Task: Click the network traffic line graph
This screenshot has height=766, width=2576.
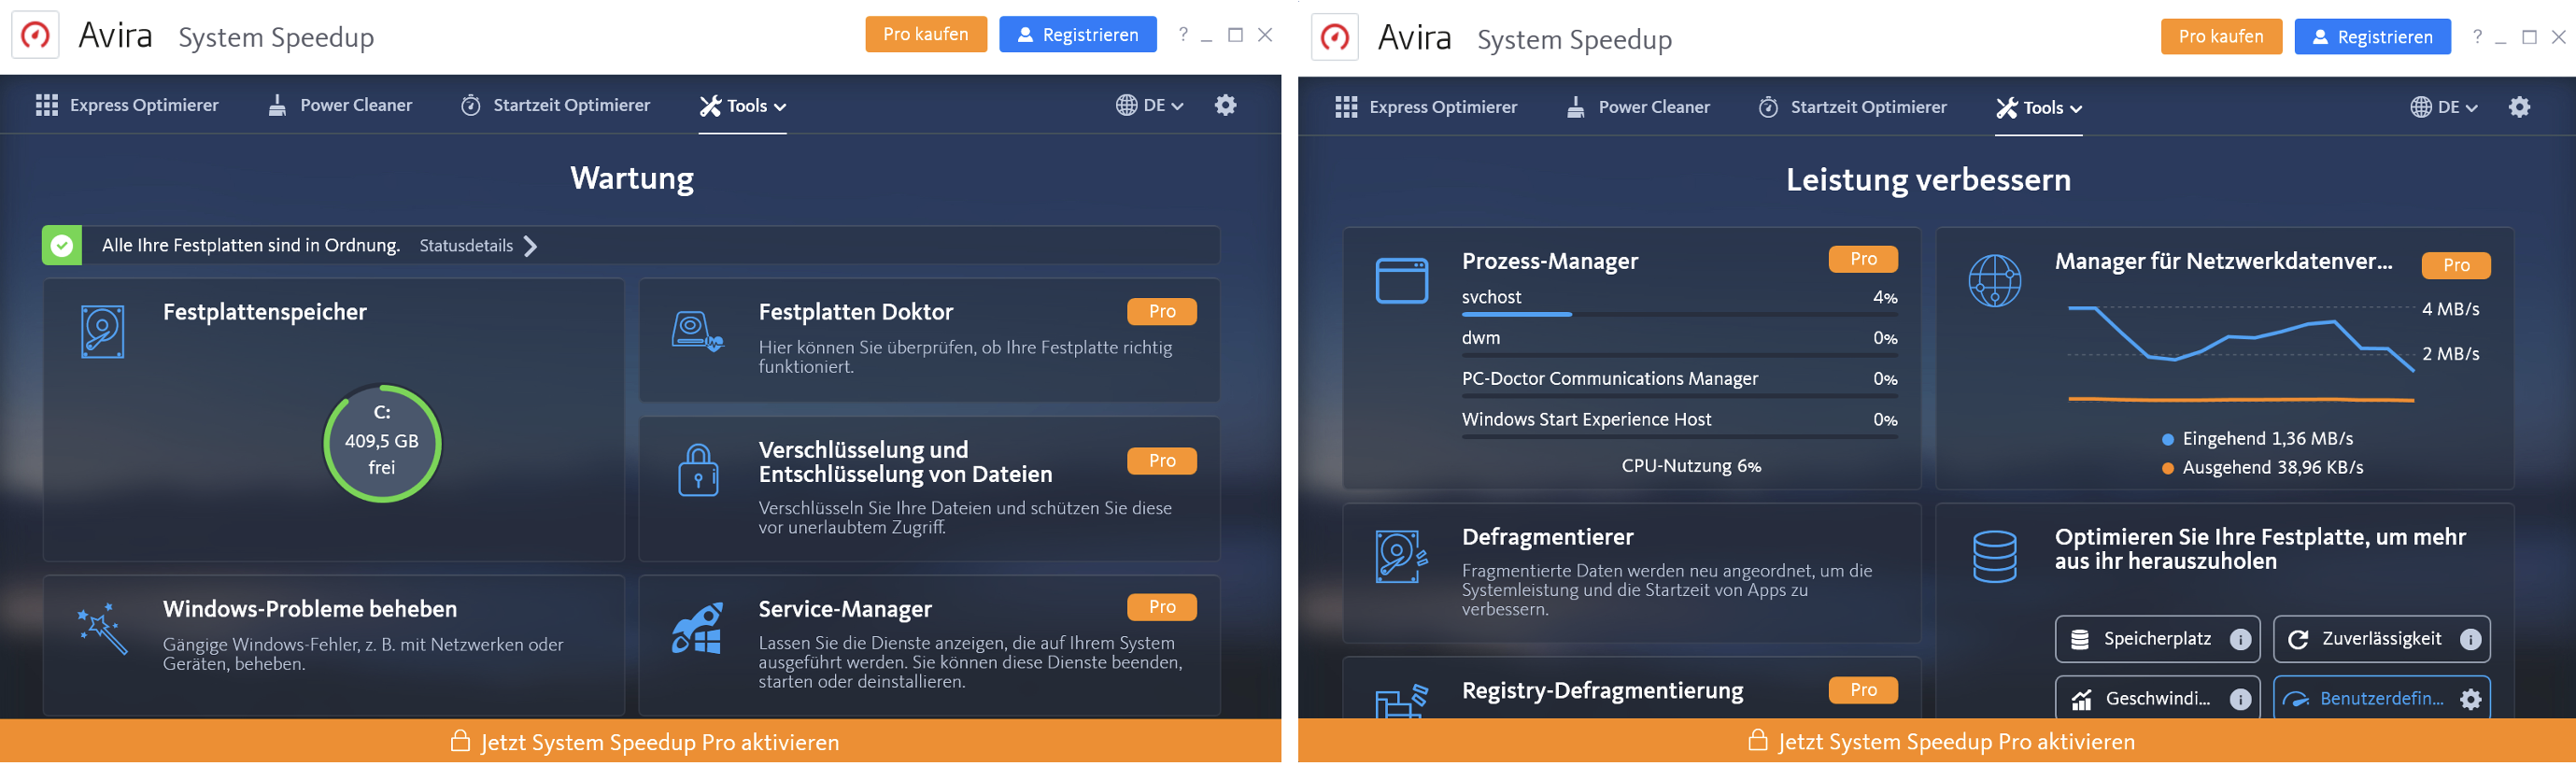Action: [2241, 355]
